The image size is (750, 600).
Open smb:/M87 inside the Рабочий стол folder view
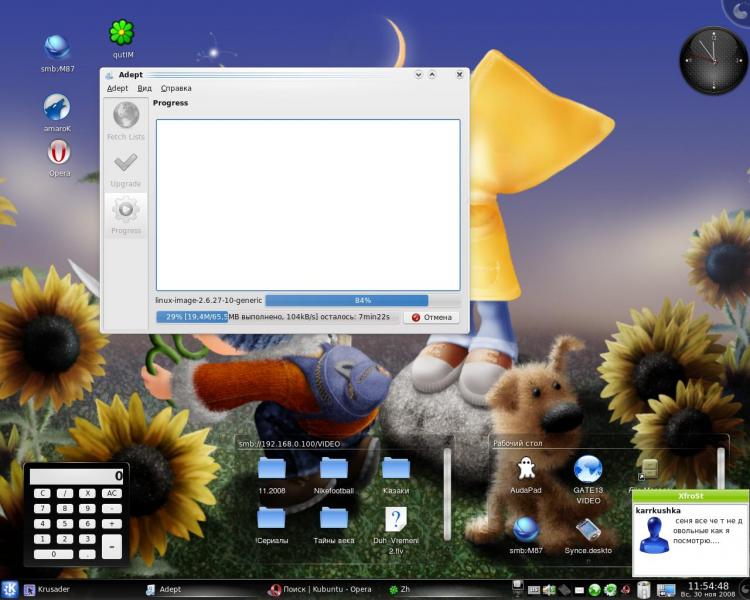point(526,530)
